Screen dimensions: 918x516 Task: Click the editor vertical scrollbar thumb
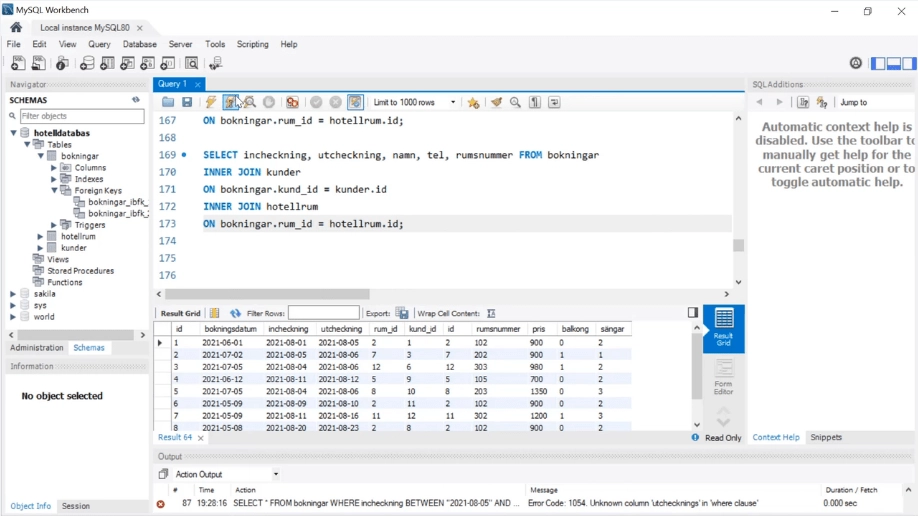(738, 245)
